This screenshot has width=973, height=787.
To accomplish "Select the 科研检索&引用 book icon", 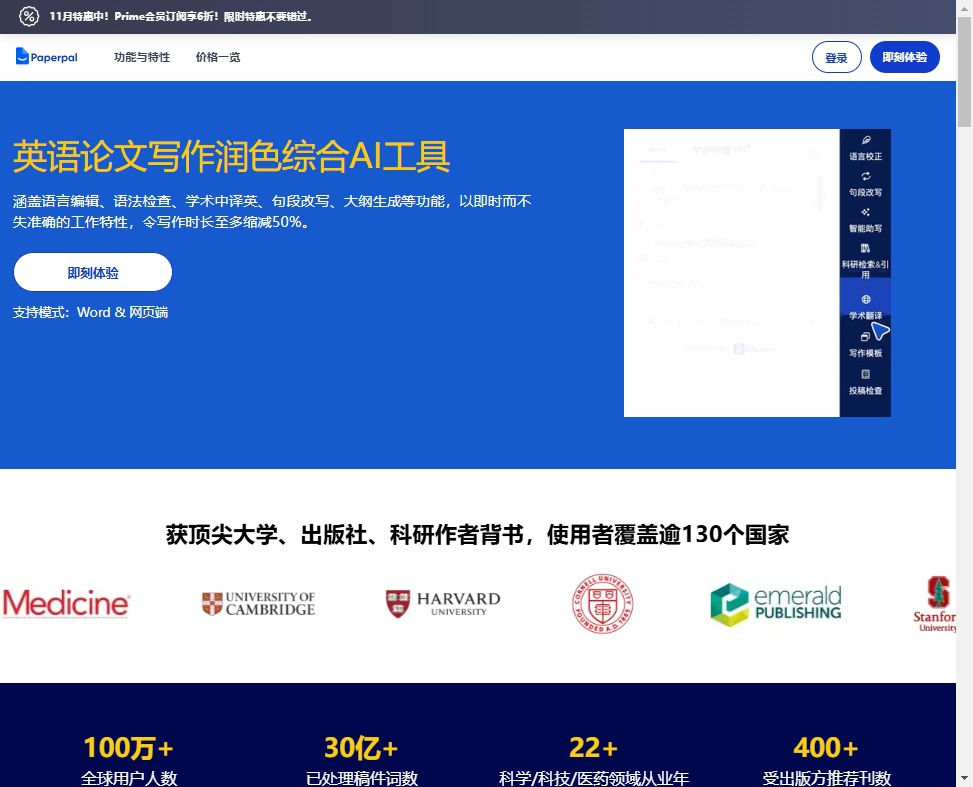I will tap(865, 248).
